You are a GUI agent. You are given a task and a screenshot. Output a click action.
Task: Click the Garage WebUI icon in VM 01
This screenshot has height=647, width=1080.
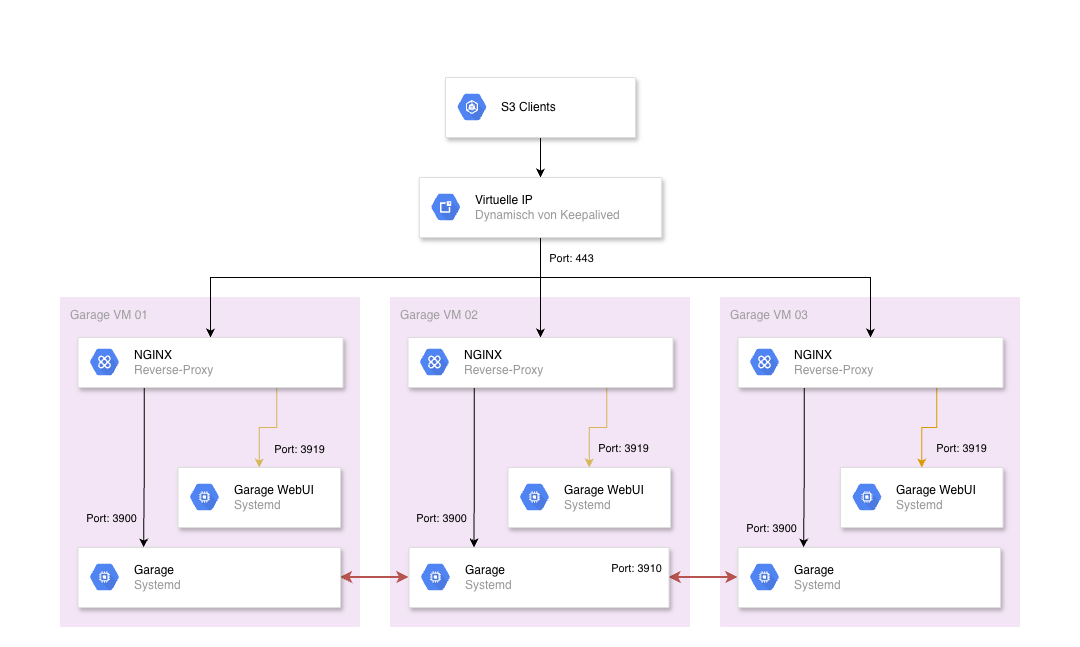[204, 497]
